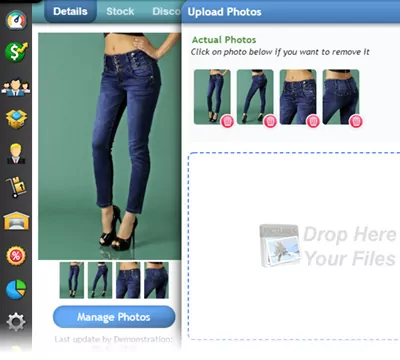Delete the third waist close-up photo
400x360 pixels.
313,121
